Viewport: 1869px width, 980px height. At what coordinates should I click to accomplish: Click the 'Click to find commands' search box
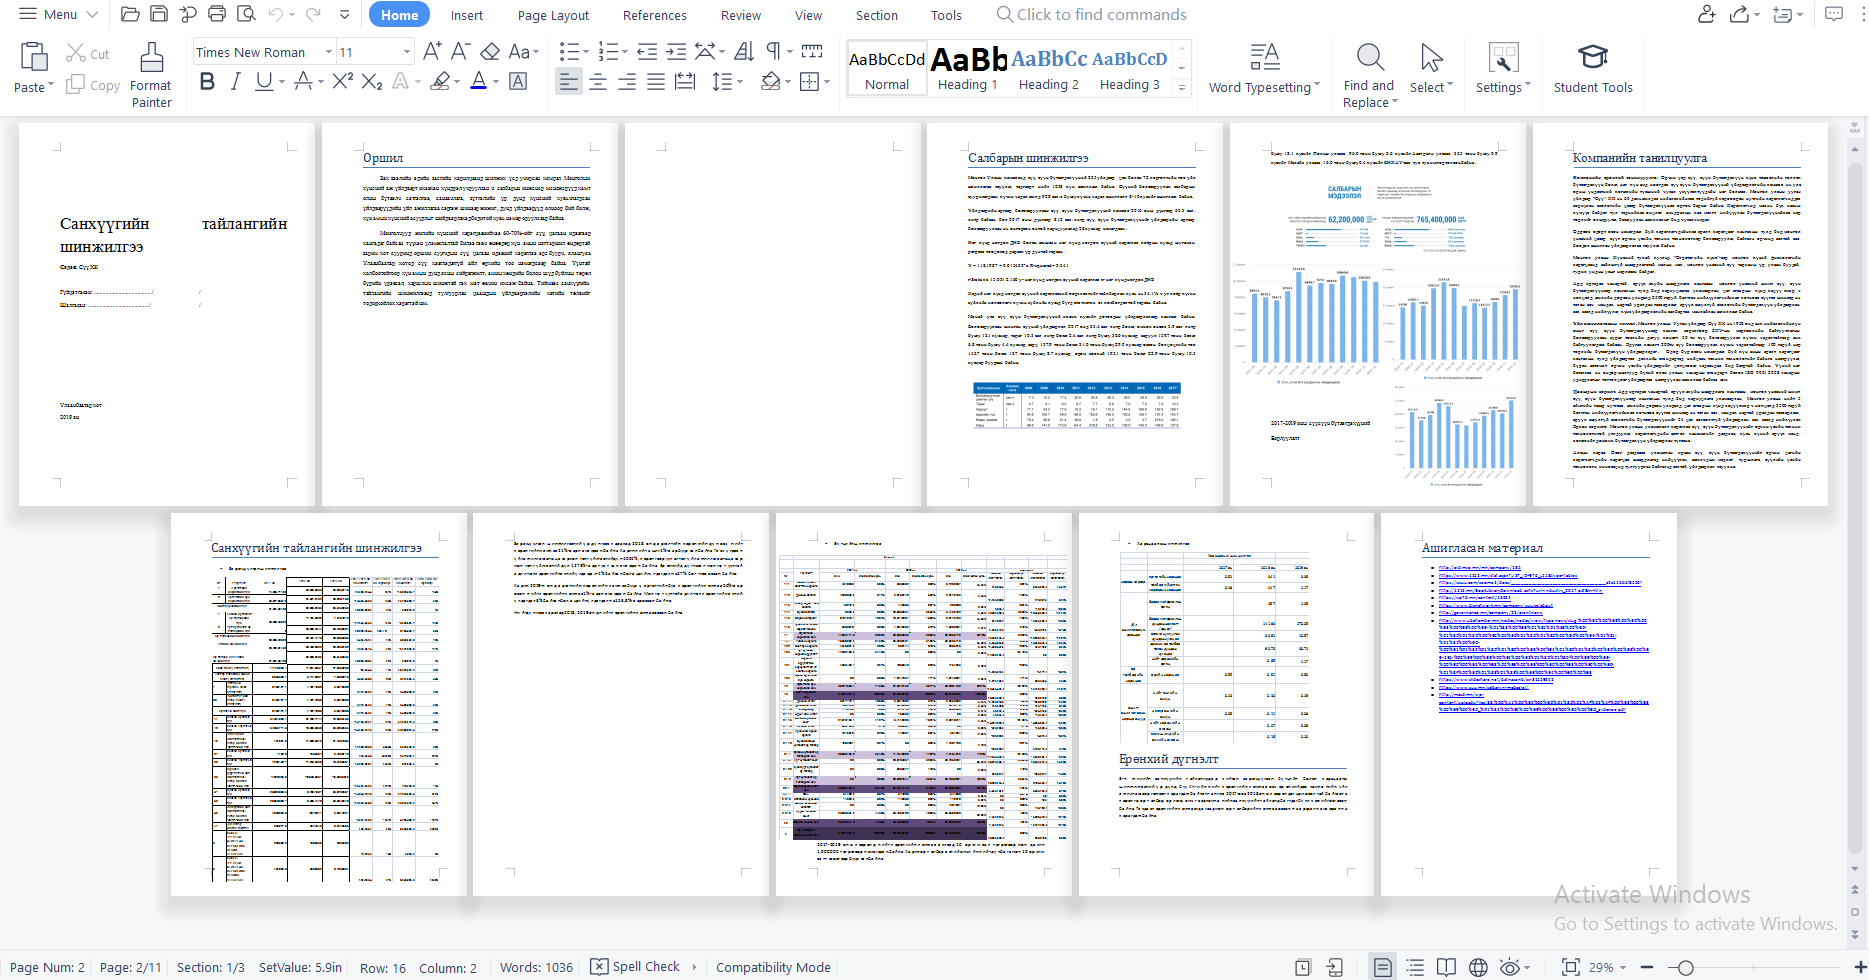[x=1092, y=14]
